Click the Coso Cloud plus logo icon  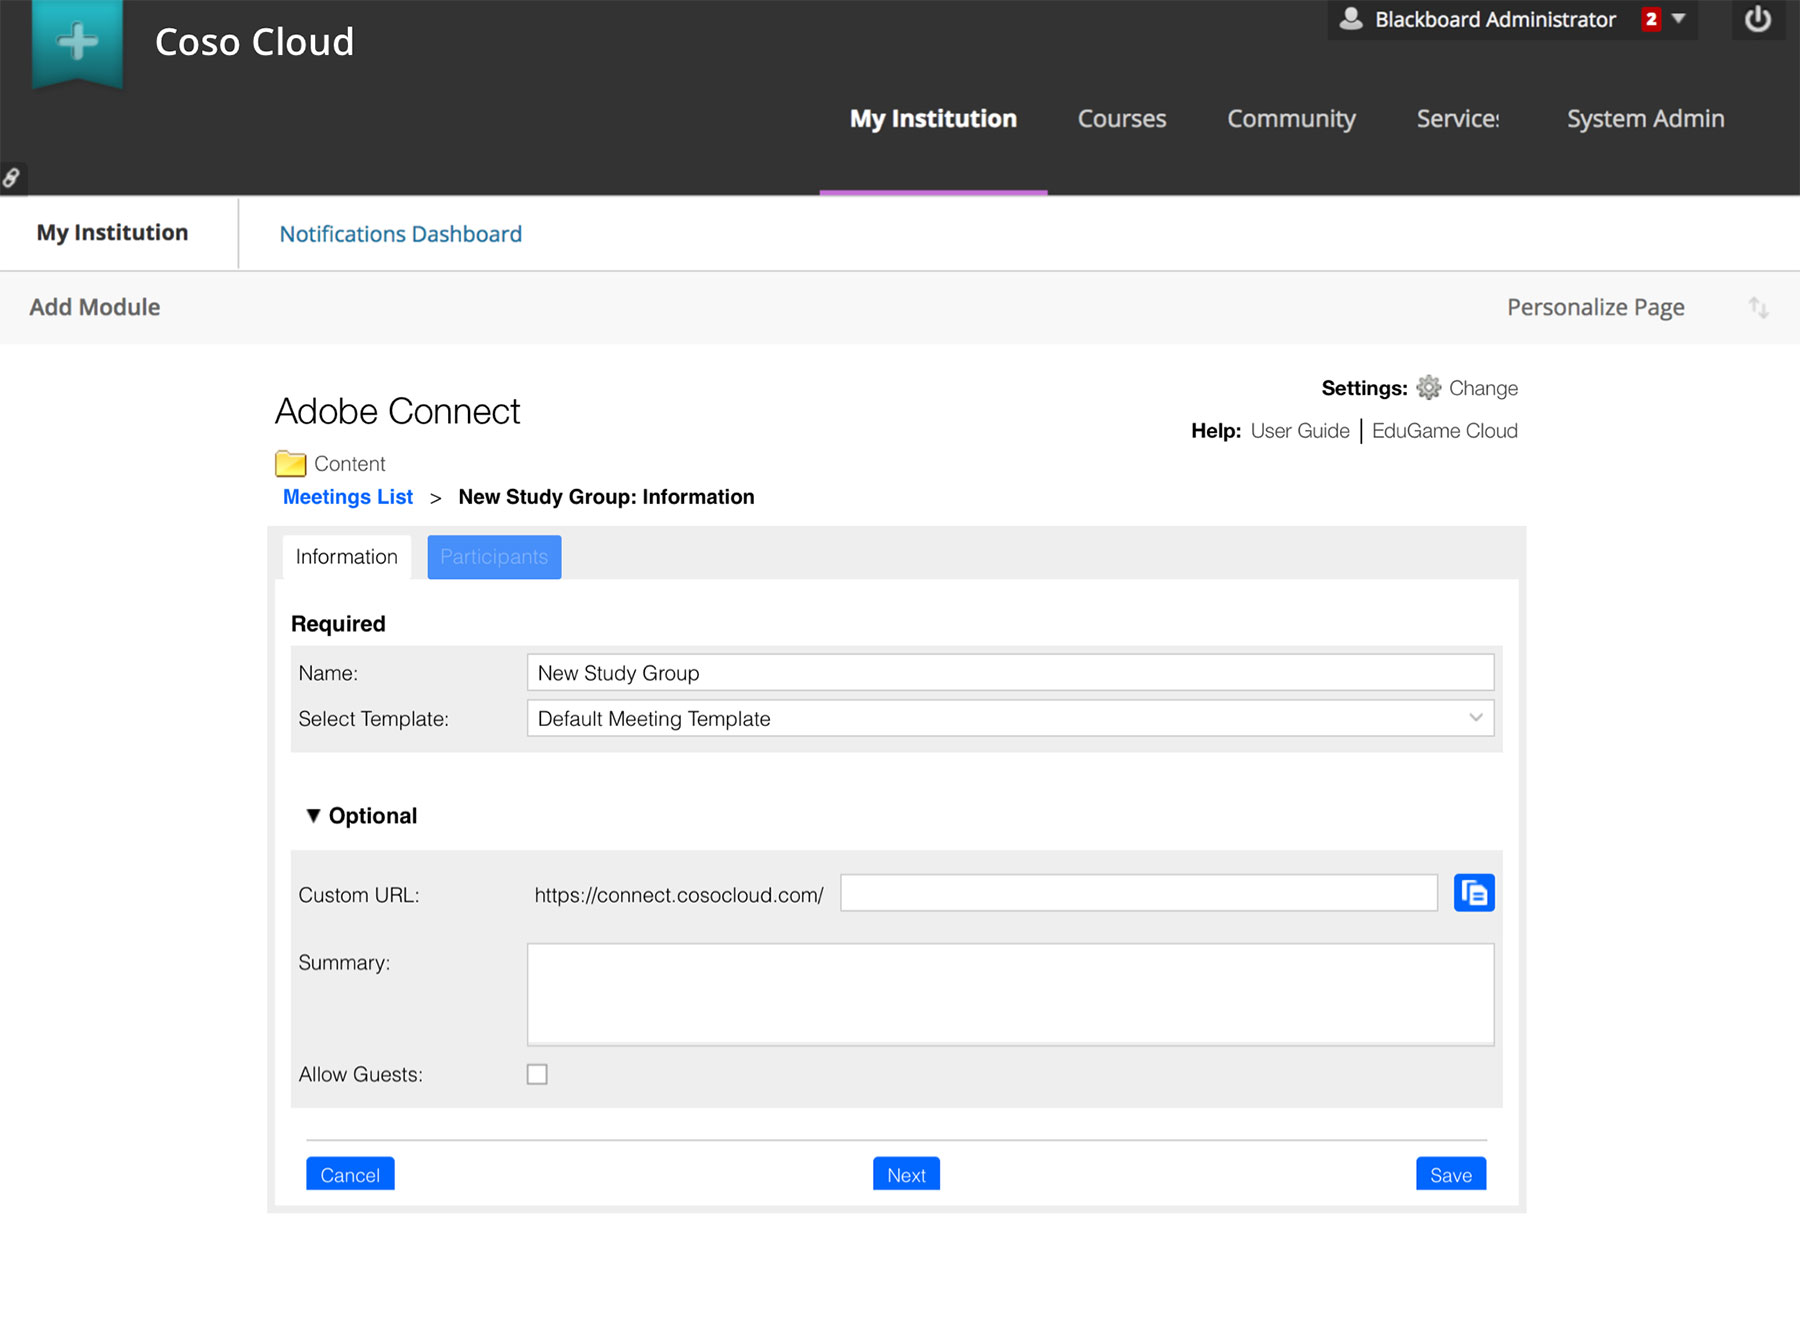coord(78,43)
